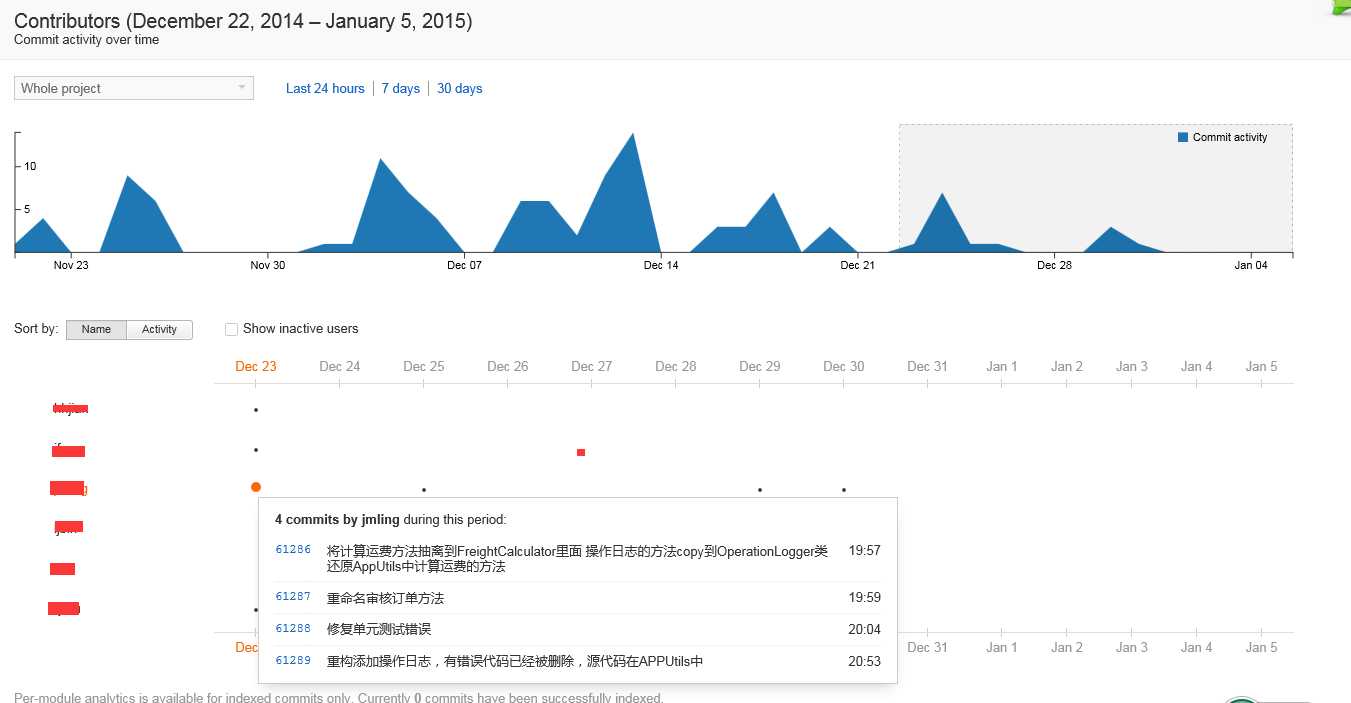Select the "7 days" time range
1351x703 pixels.
click(x=400, y=88)
